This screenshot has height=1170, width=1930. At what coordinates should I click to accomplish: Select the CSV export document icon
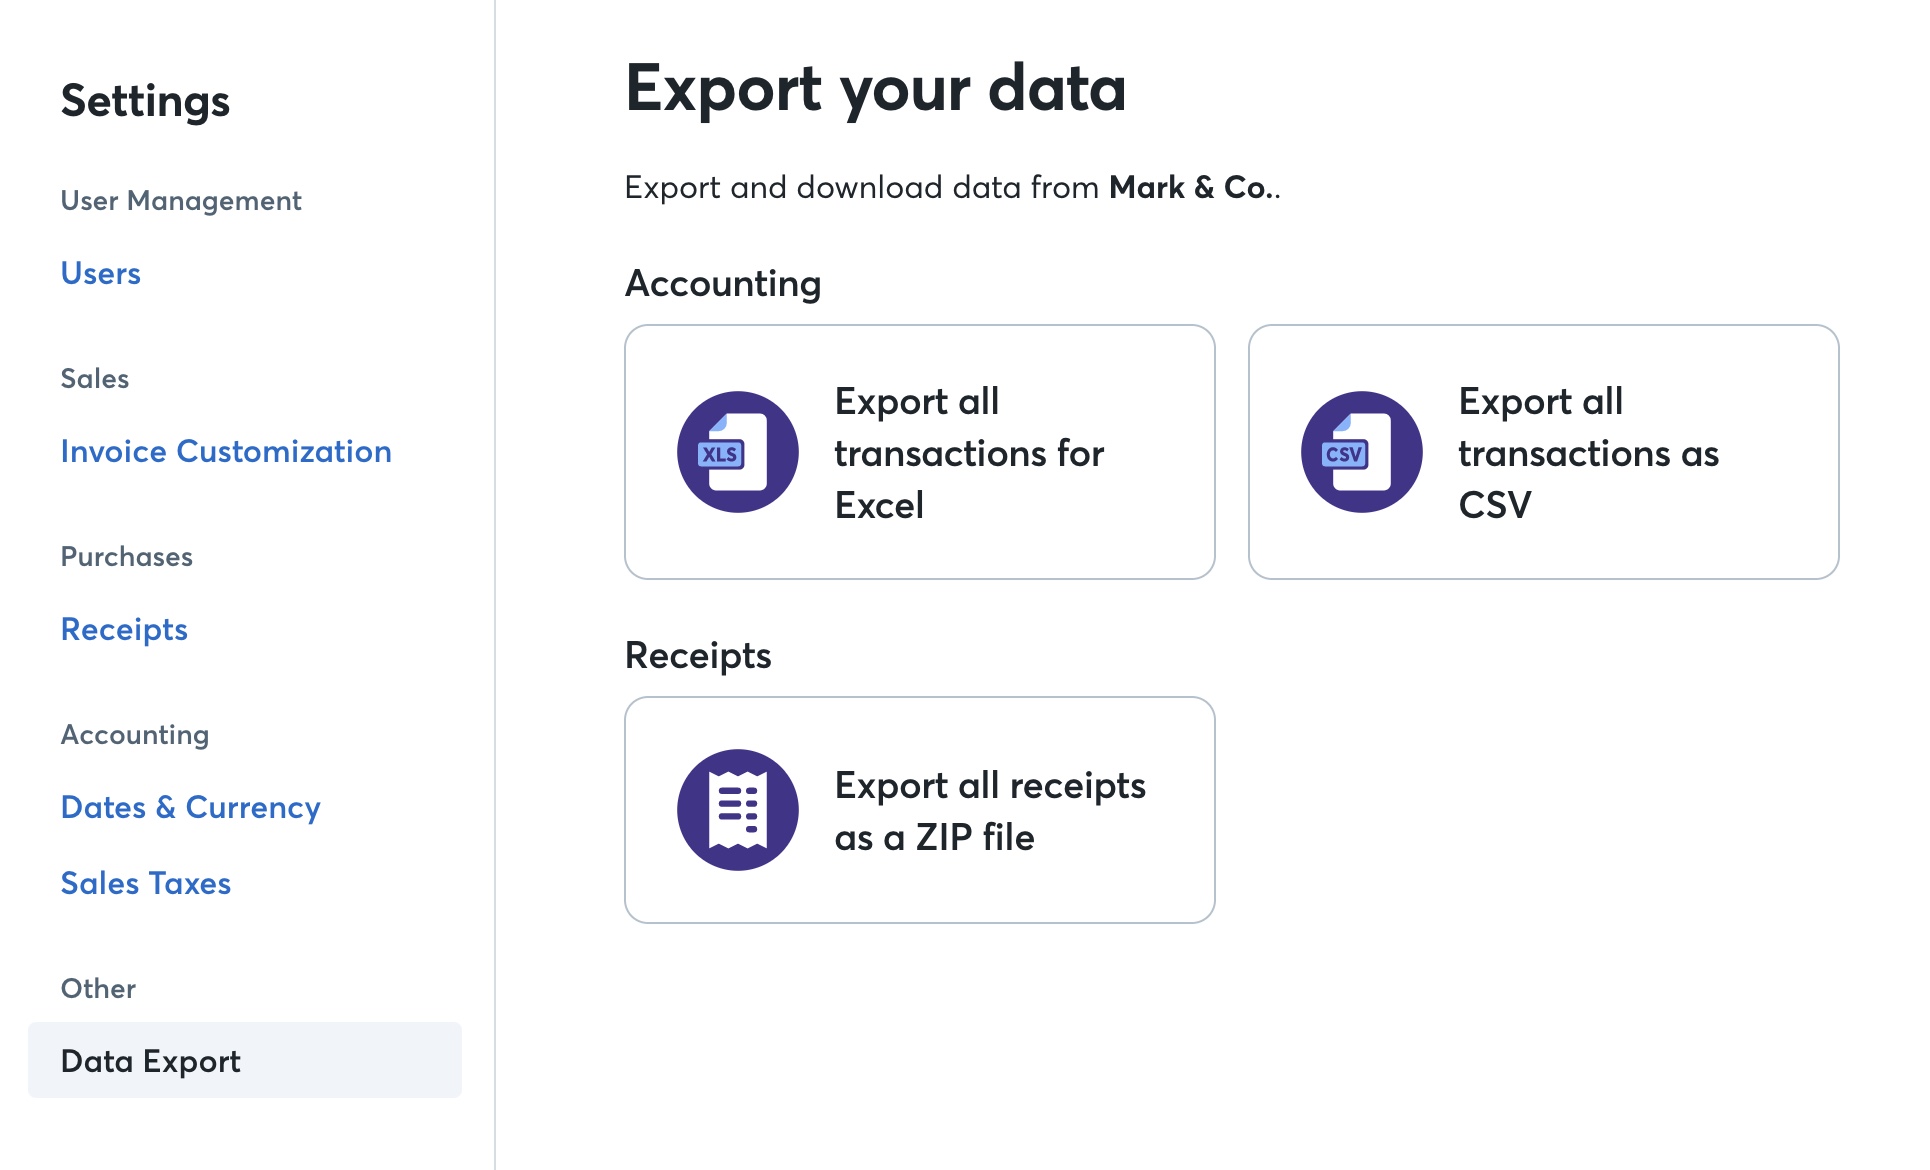click(1361, 452)
